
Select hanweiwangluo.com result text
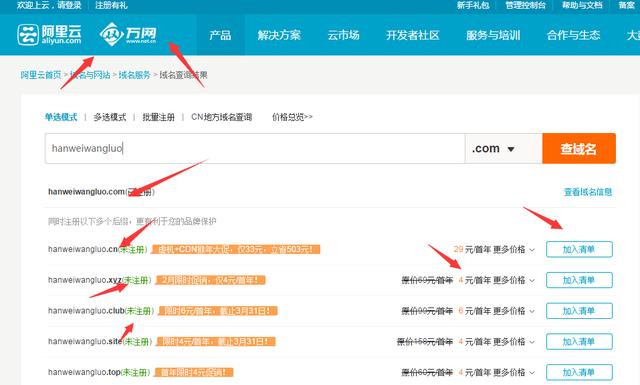click(101, 191)
